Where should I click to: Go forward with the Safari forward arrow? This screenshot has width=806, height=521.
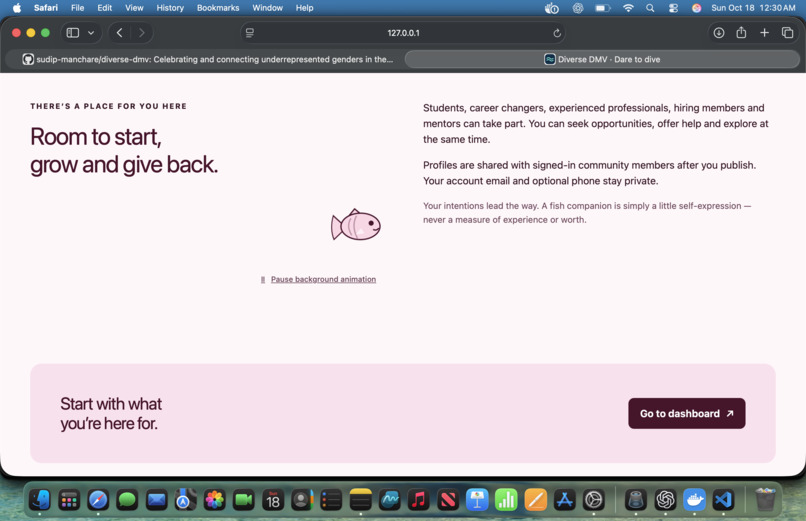141,33
